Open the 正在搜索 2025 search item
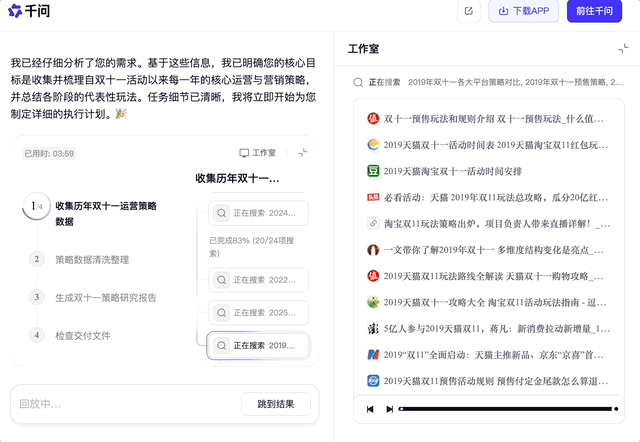The width and height of the screenshot is (640, 442). pyautogui.click(x=258, y=313)
